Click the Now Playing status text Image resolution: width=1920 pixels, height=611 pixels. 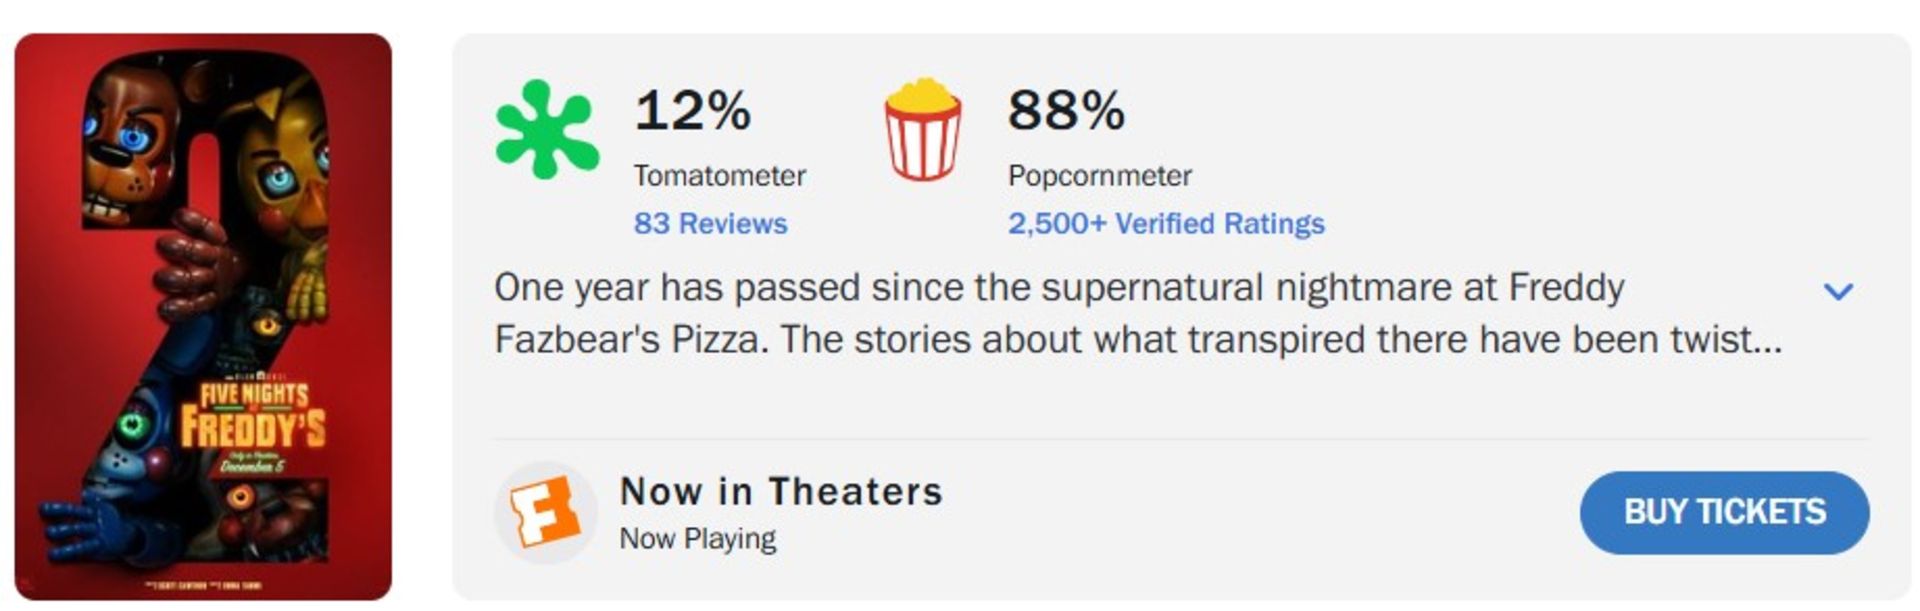[x=697, y=538]
